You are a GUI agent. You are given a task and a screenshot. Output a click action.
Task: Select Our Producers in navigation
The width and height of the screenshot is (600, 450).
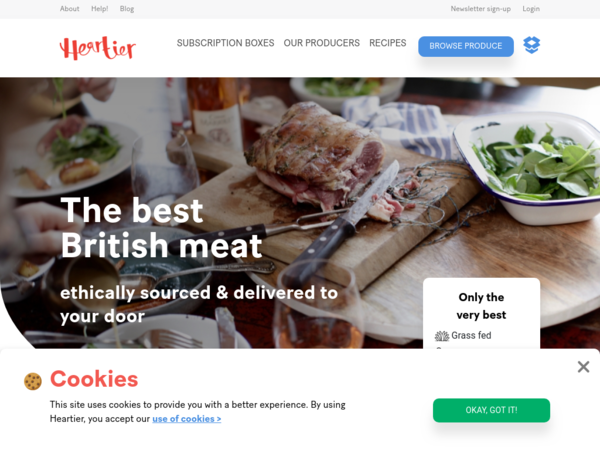321,43
